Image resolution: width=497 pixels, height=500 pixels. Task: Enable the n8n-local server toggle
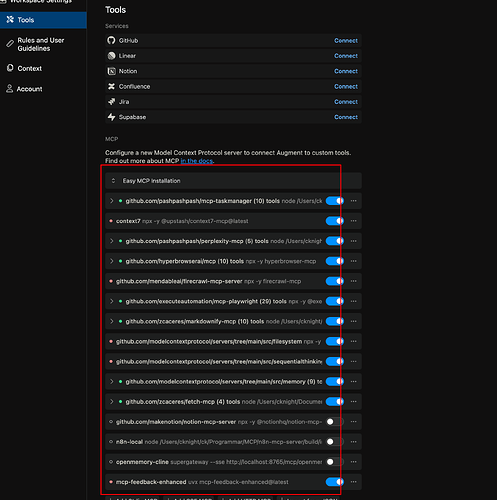335,442
